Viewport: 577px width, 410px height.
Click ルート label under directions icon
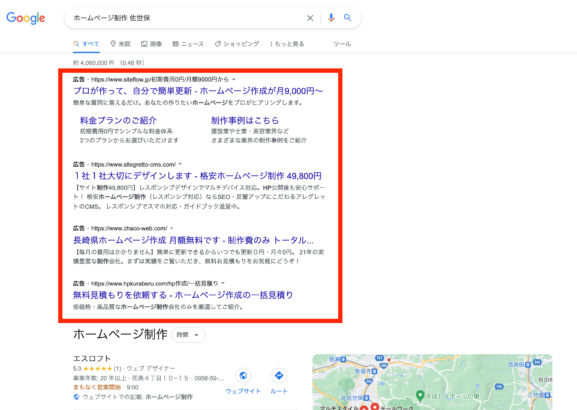pos(279,391)
